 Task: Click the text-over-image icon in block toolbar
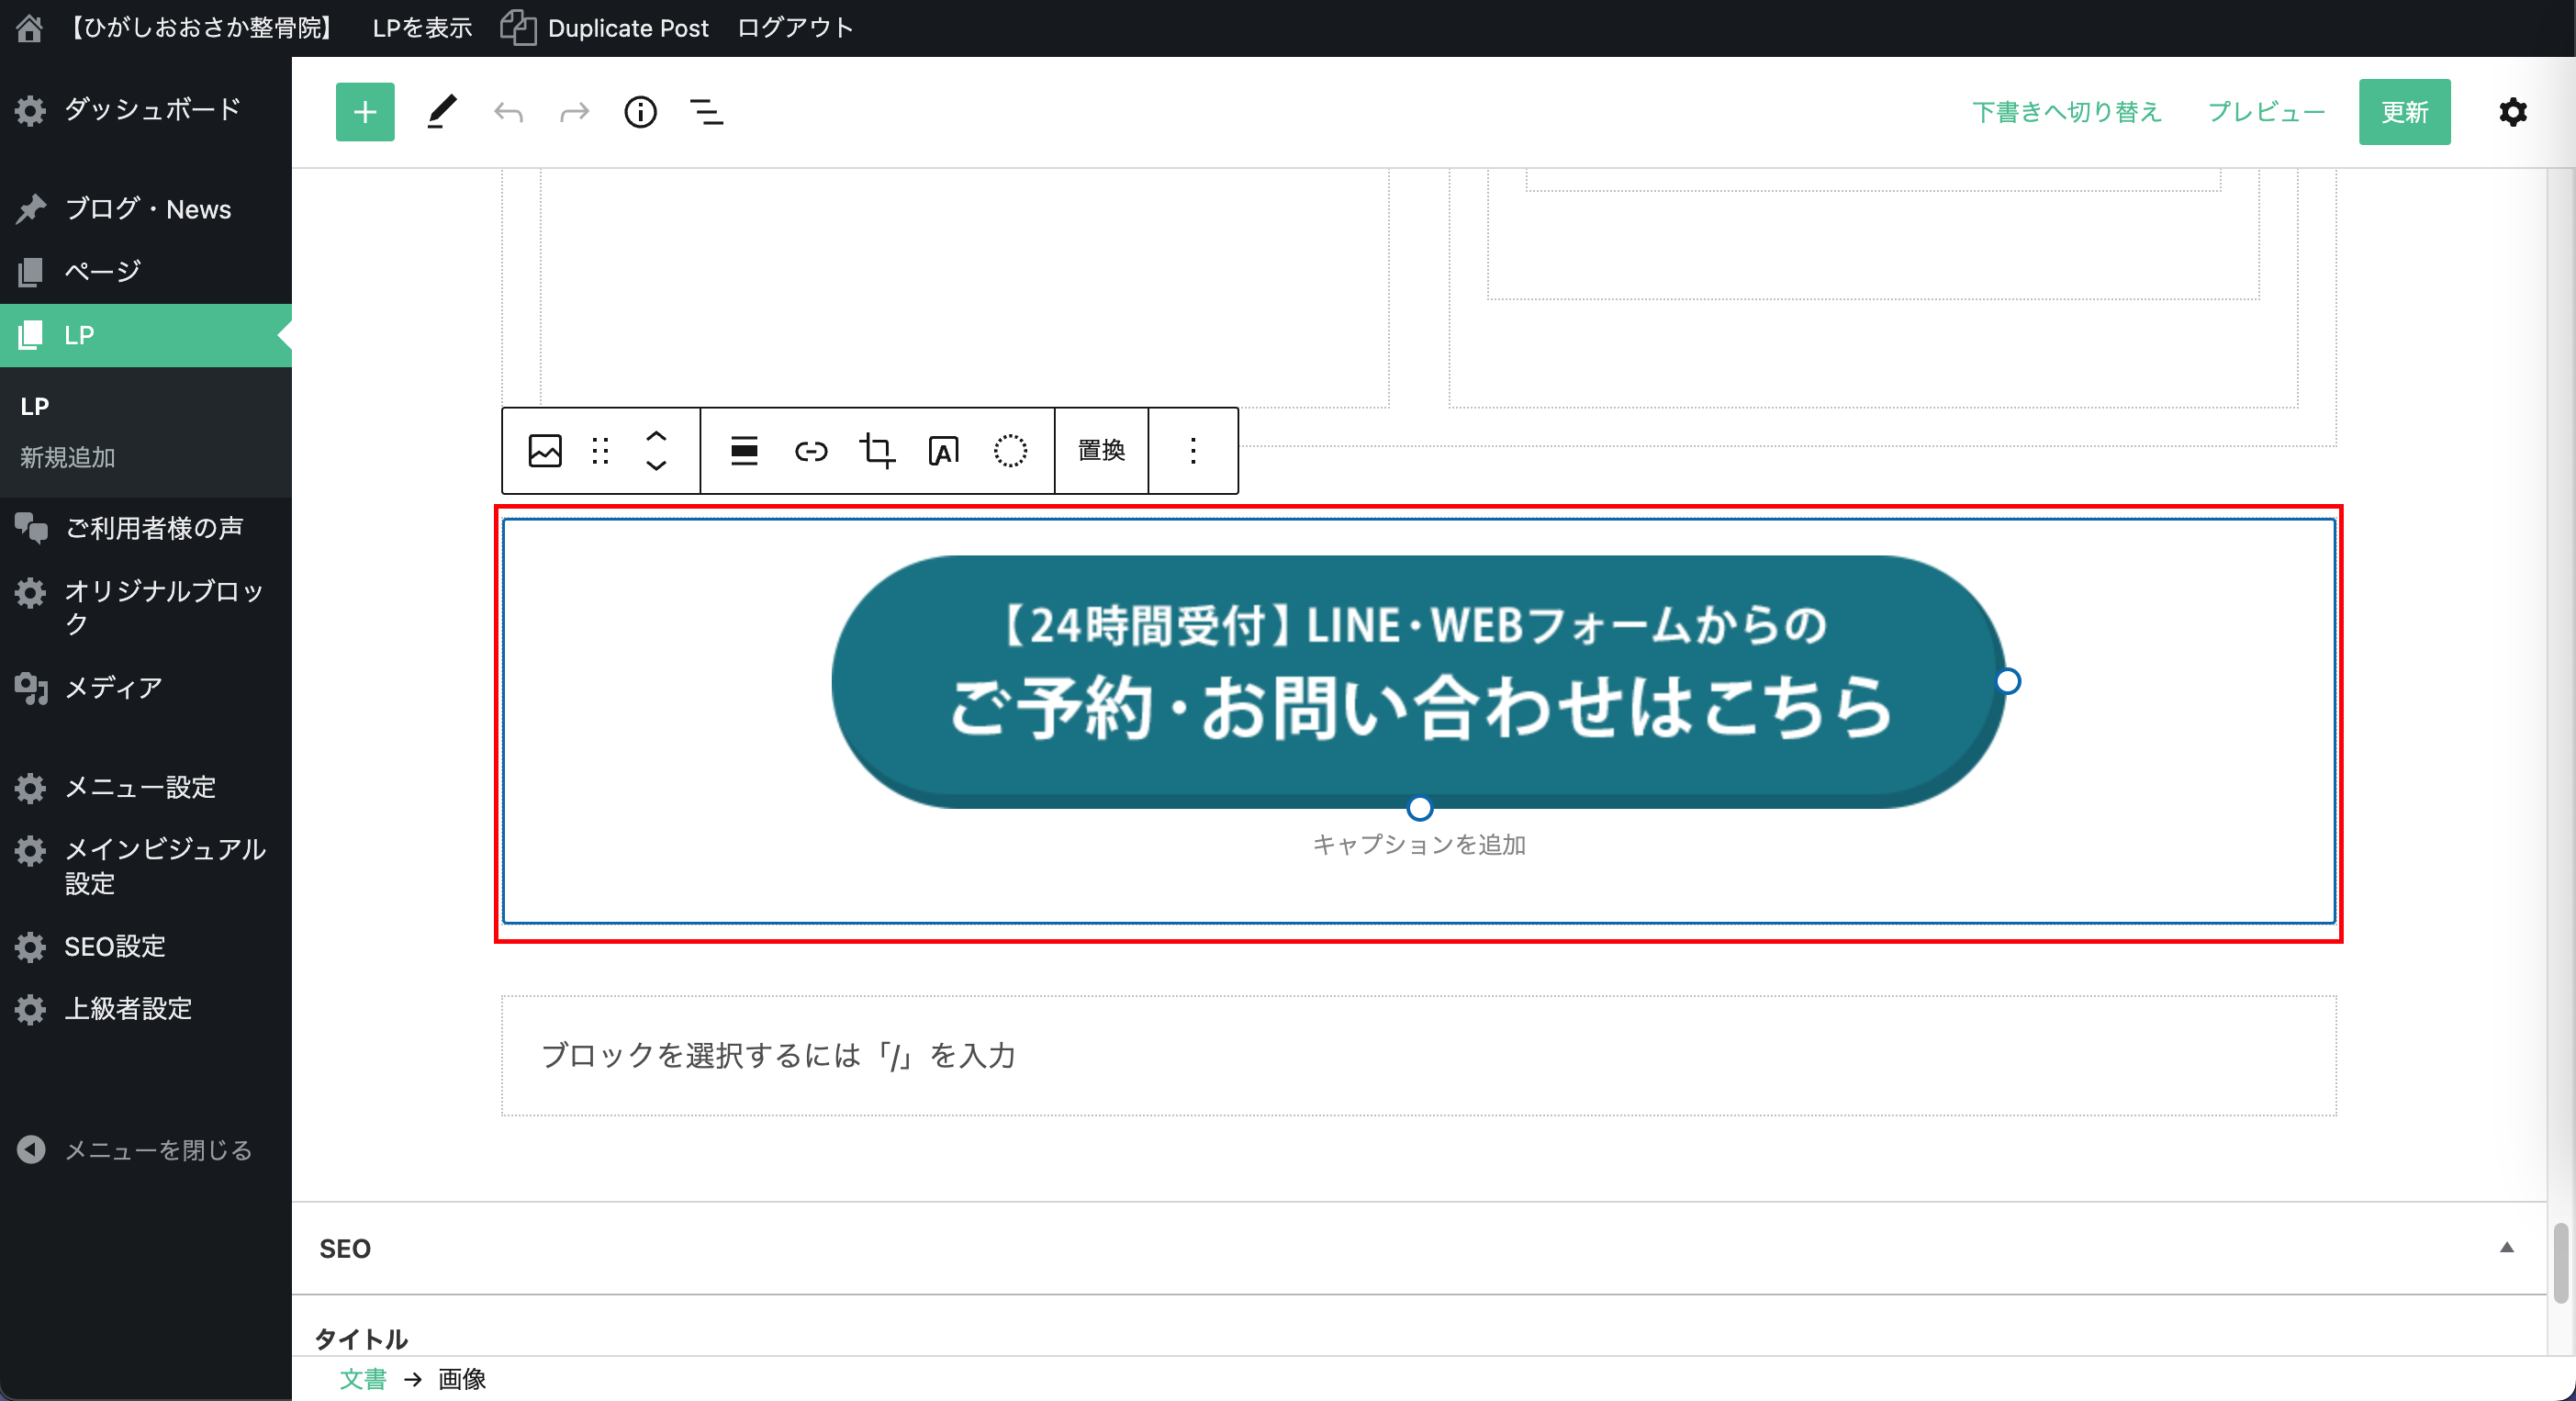point(943,451)
